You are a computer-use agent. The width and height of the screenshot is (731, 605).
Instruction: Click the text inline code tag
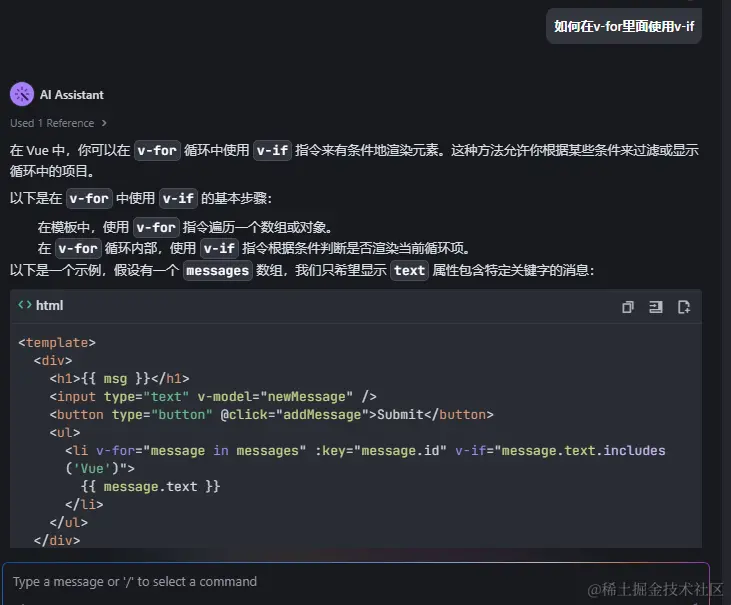(x=409, y=270)
